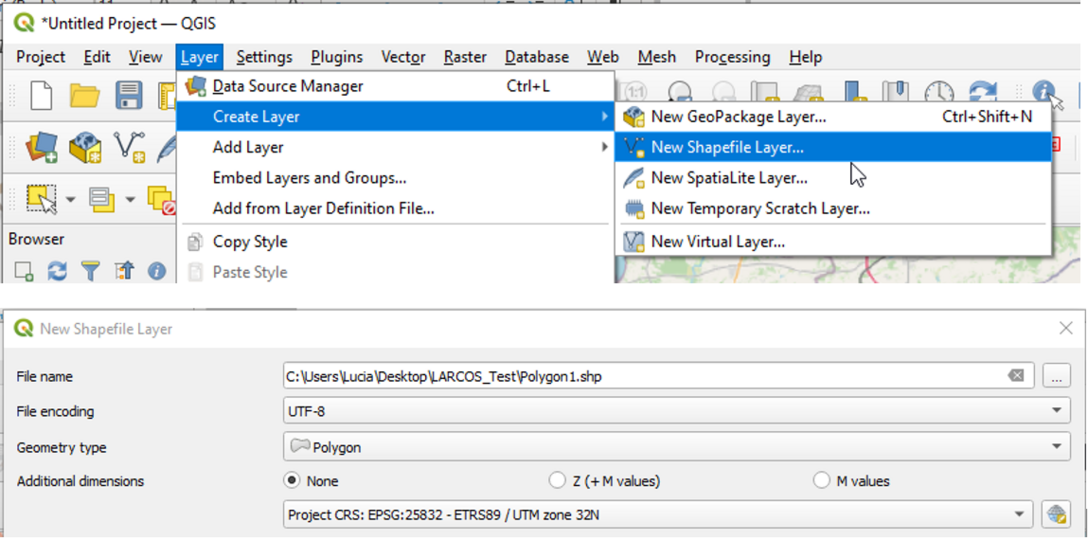Open the Project CRS dropdown
This screenshot has height=540, width=1088.
[658, 514]
